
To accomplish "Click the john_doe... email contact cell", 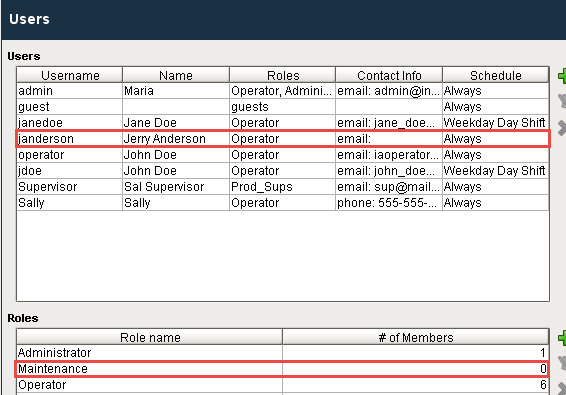I will point(389,170).
